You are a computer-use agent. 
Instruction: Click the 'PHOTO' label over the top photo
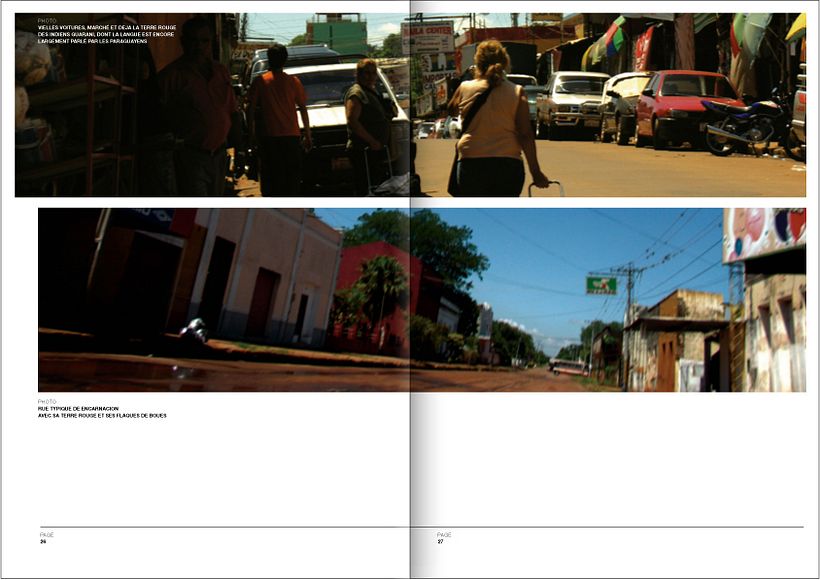click(x=47, y=20)
